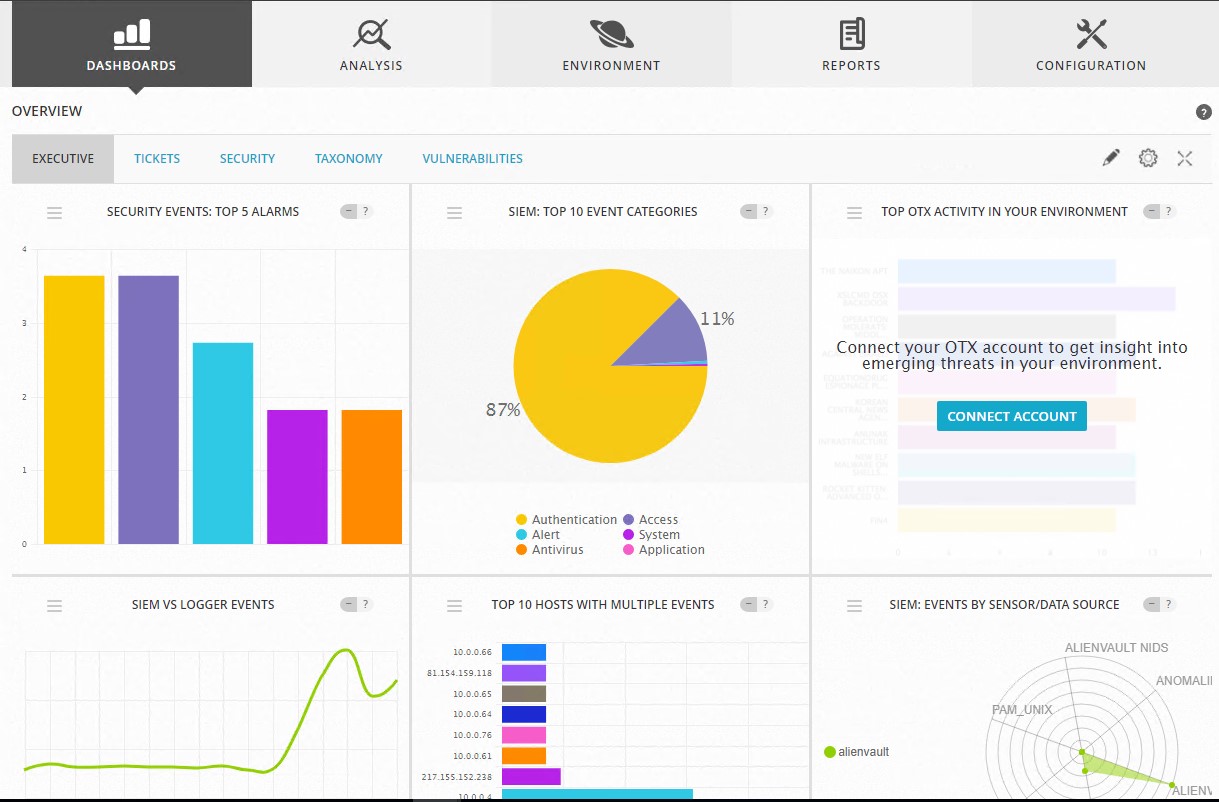Click the host label 10.0.0.65
This screenshot has width=1219, height=802.
pyautogui.click(x=472, y=694)
